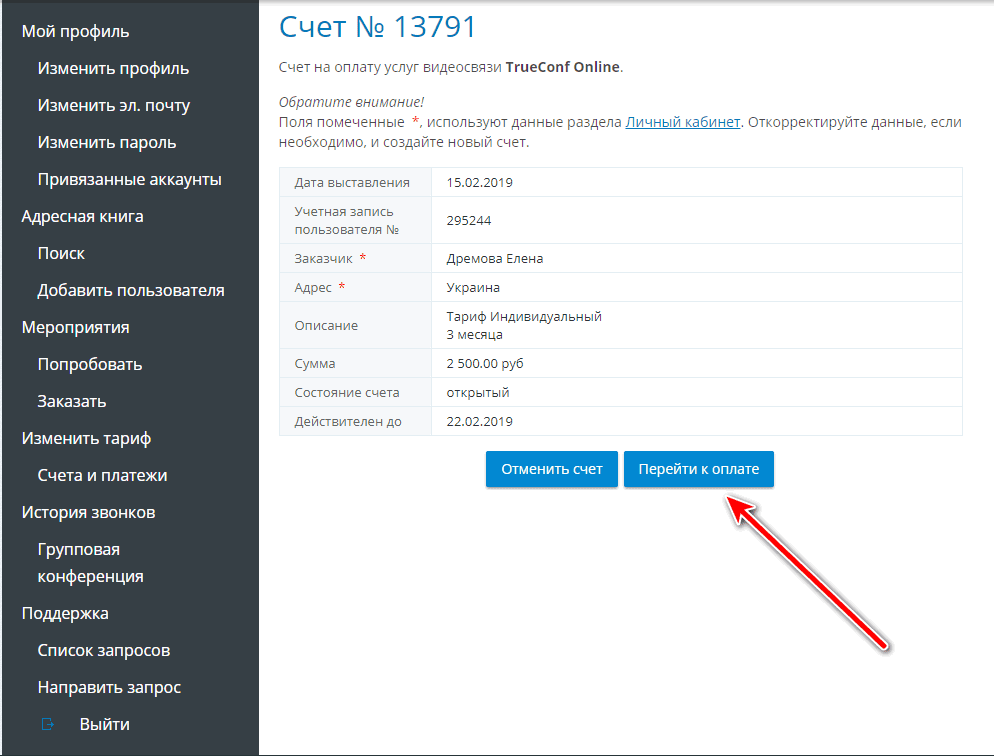994x756 pixels.
Task: Click the Описание label
Action: (x=326, y=326)
